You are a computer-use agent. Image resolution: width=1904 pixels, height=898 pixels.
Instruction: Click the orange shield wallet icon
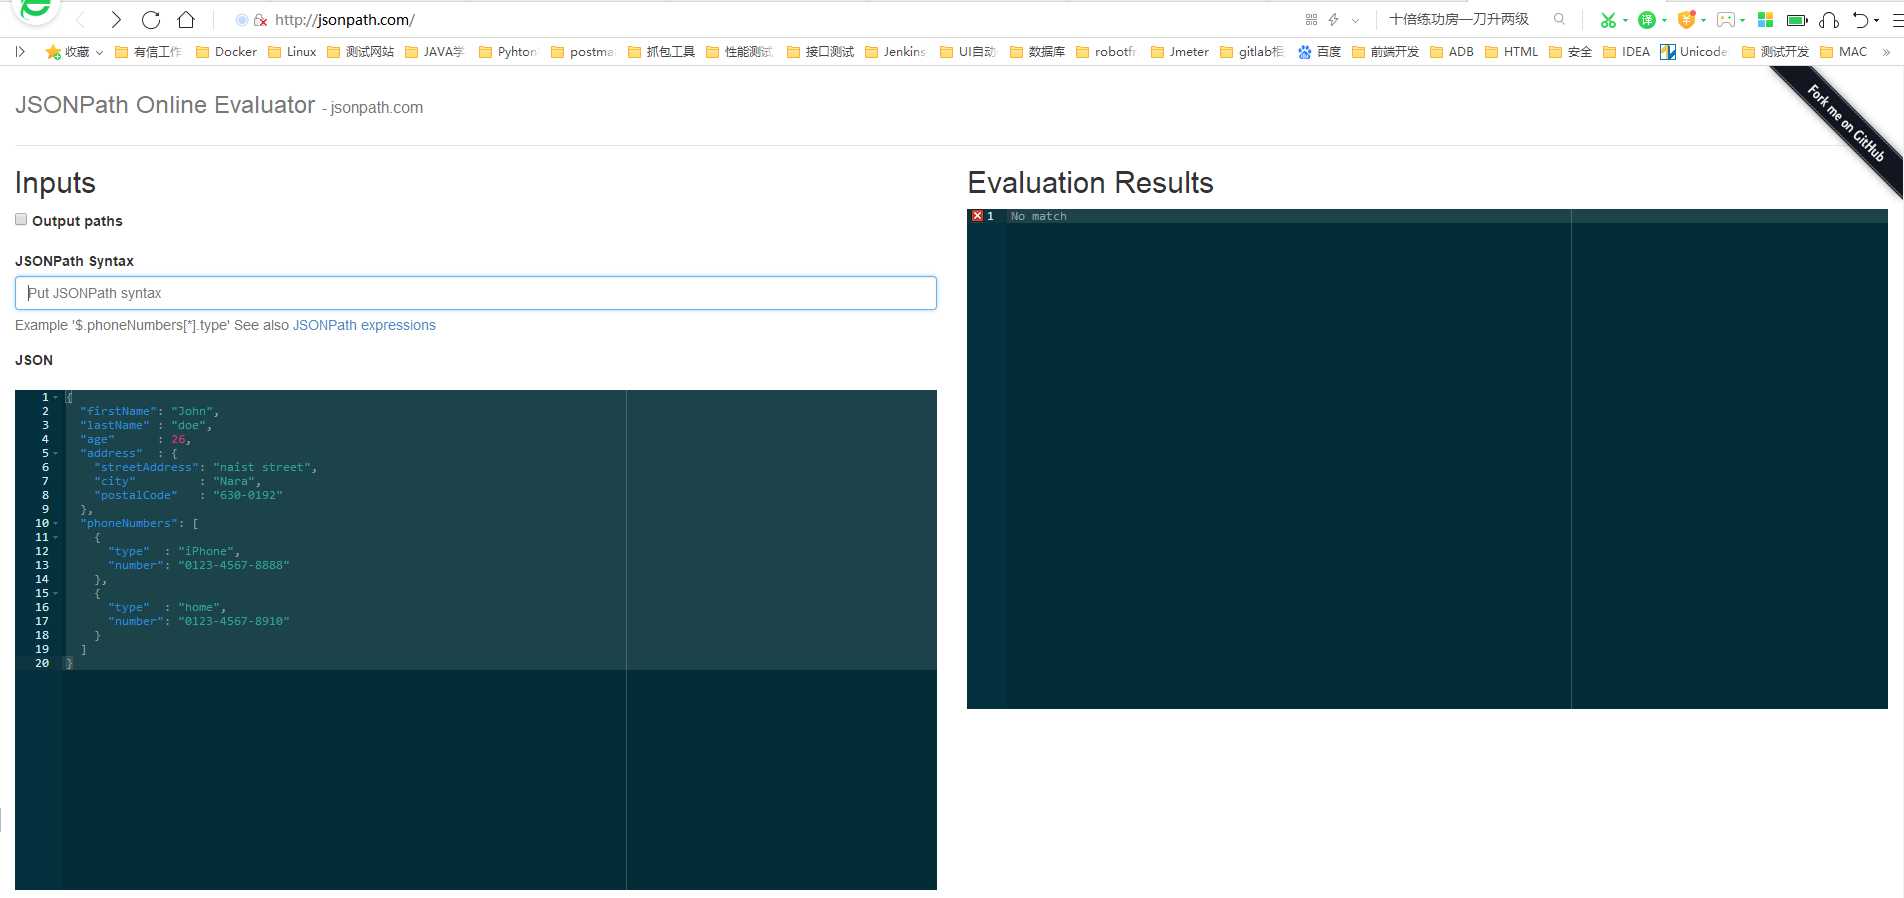[x=1687, y=20]
